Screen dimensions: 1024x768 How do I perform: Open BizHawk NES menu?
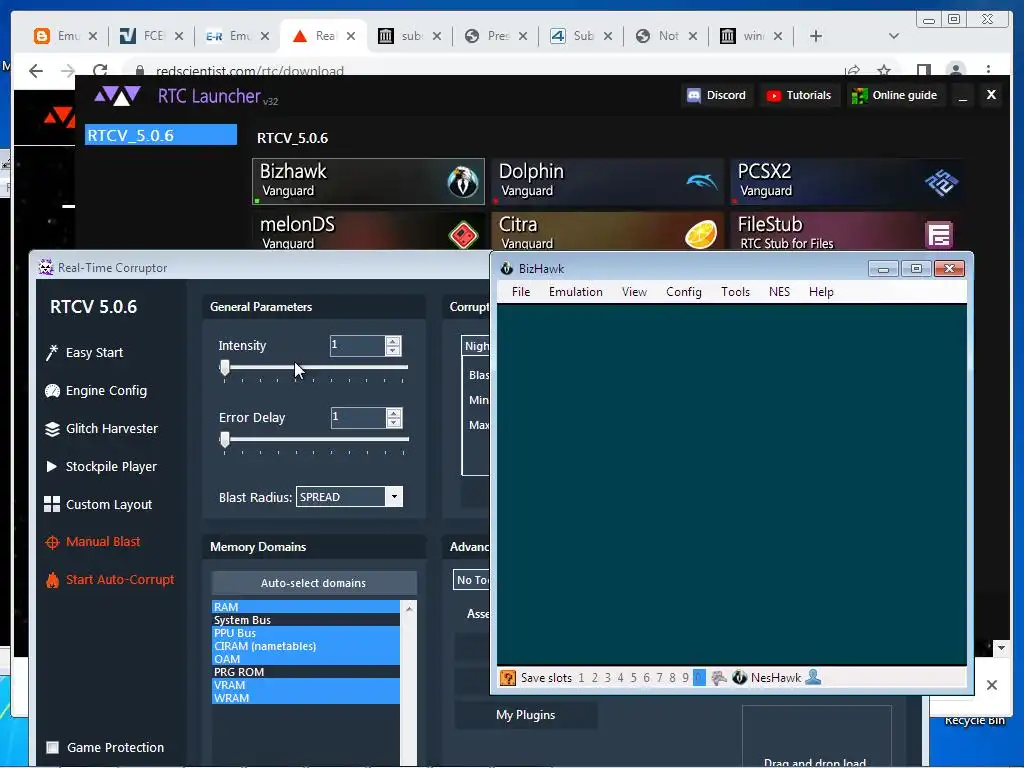[779, 292]
